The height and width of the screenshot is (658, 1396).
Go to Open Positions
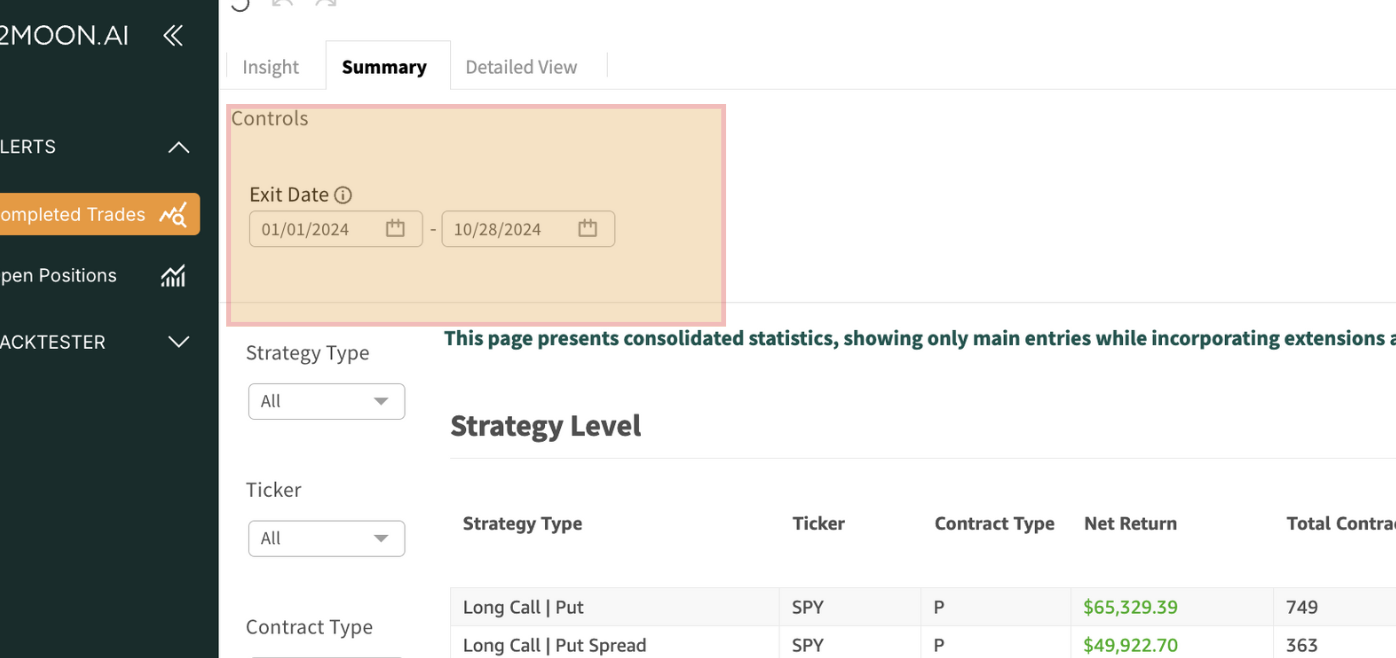(60, 276)
